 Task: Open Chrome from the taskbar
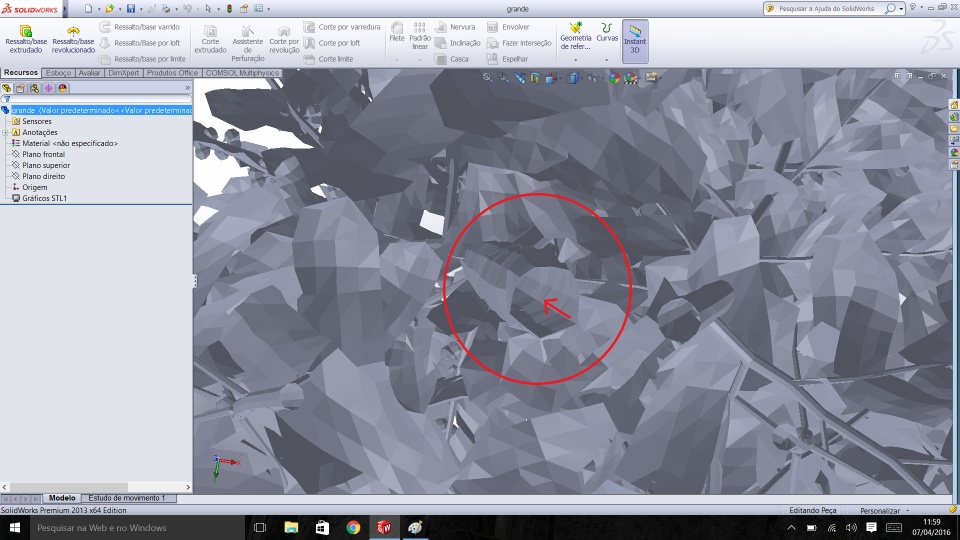tap(353, 527)
